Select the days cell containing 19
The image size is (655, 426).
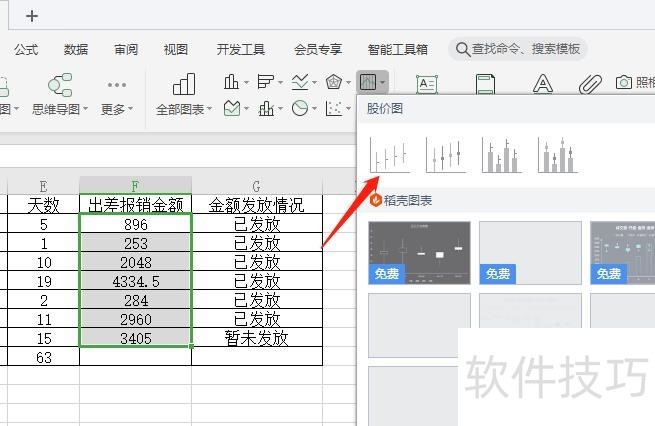click(x=43, y=281)
